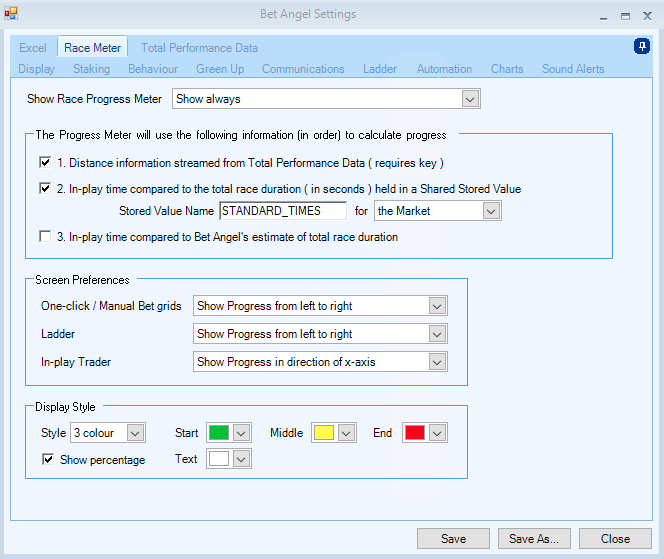The width and height of the screenshot is (664, 559).
Task: Click the Bet Angel app icon in the title bar
Action: click(x=11, y=14)
